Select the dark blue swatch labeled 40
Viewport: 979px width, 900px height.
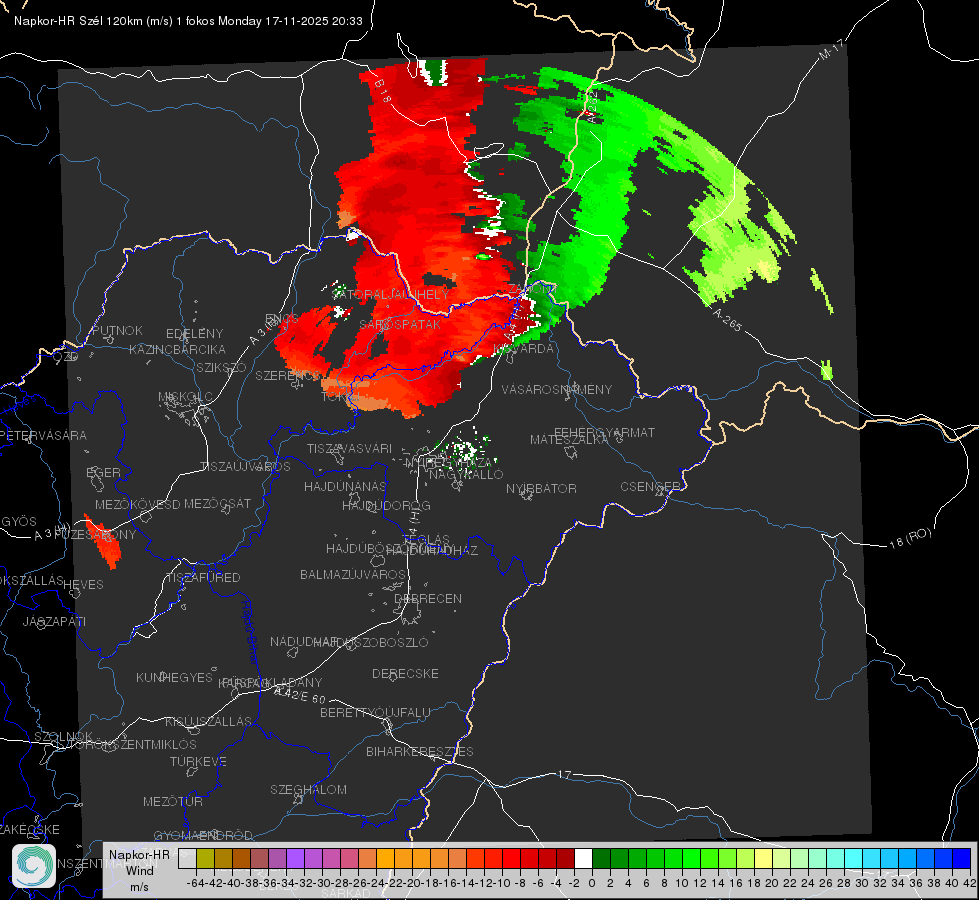coord(962,858)
